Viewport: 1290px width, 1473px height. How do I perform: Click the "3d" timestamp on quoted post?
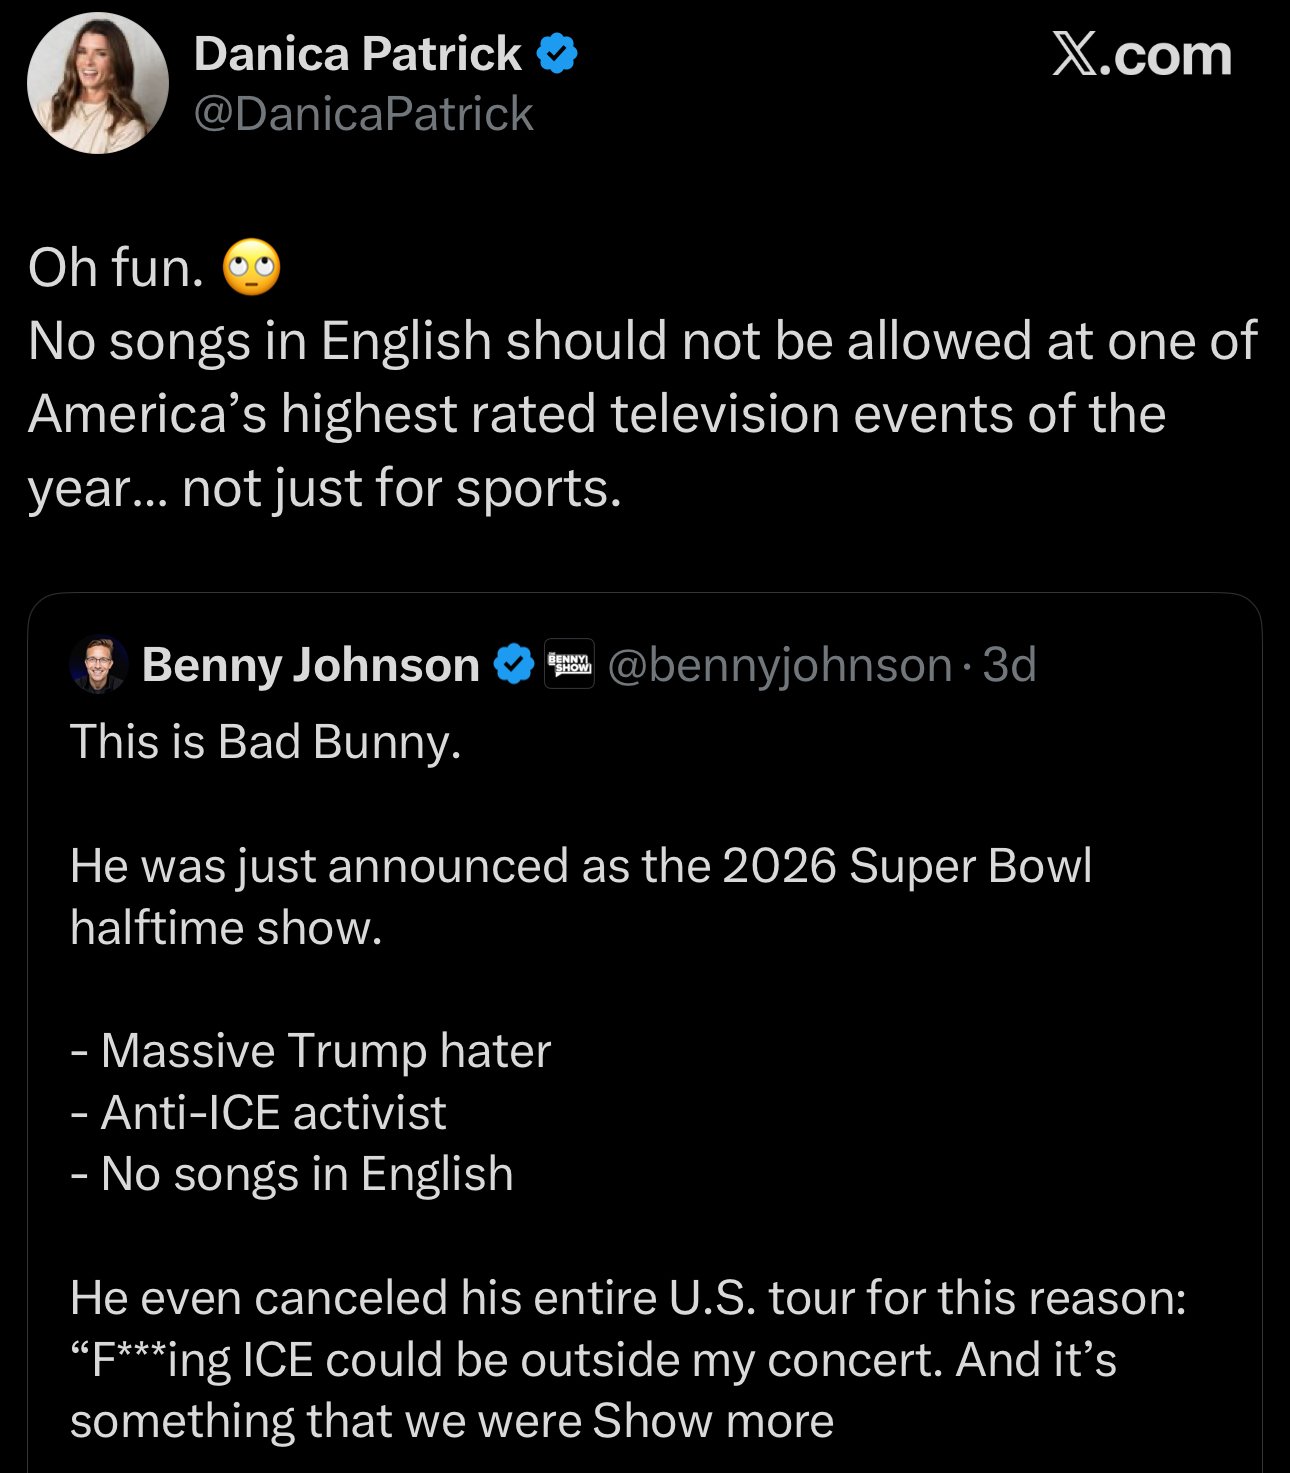point(1009,665)
